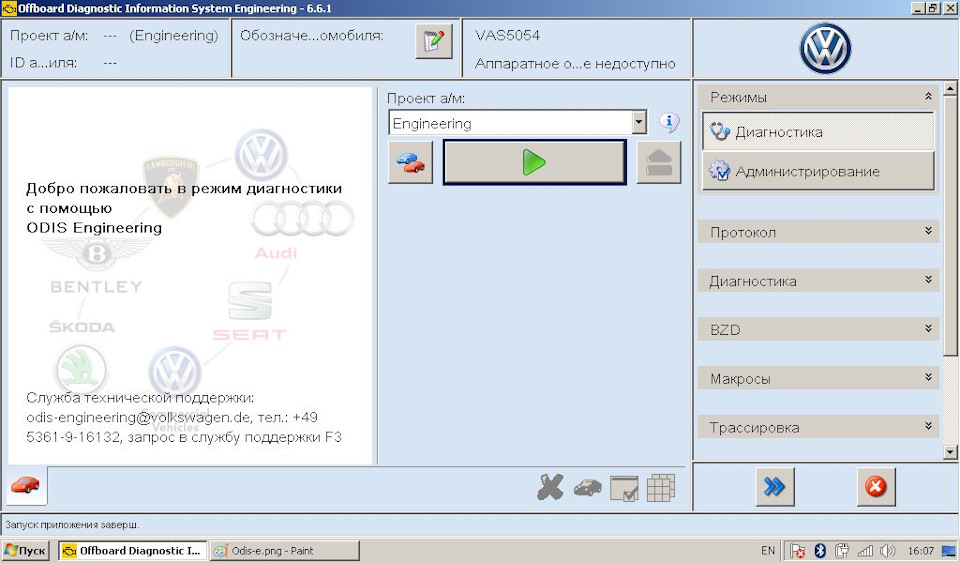Image resolution: width=960 pixels, height=563 pixels.
Task: Switch to Offboard Diagnostic taskbar item
Action: point(133,550)
